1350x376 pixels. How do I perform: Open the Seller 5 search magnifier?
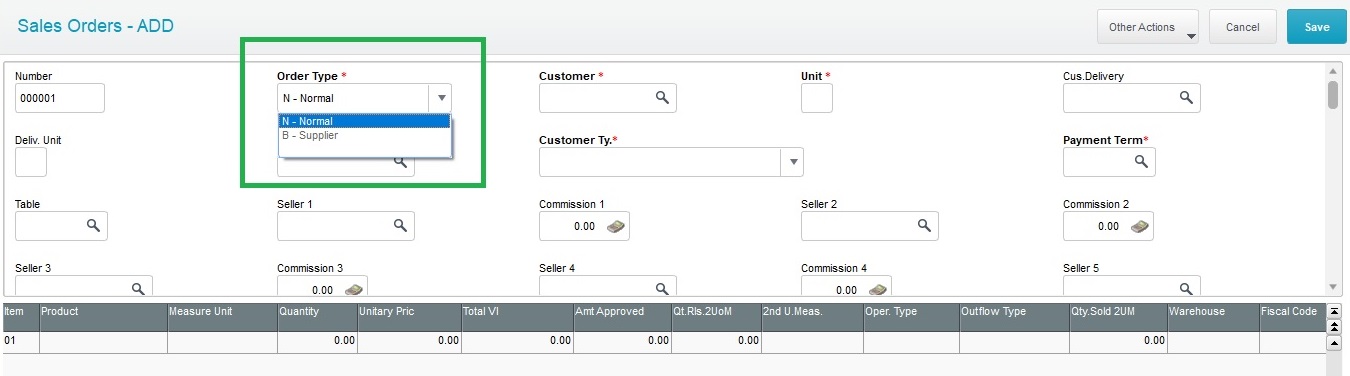pos(1185,288)
